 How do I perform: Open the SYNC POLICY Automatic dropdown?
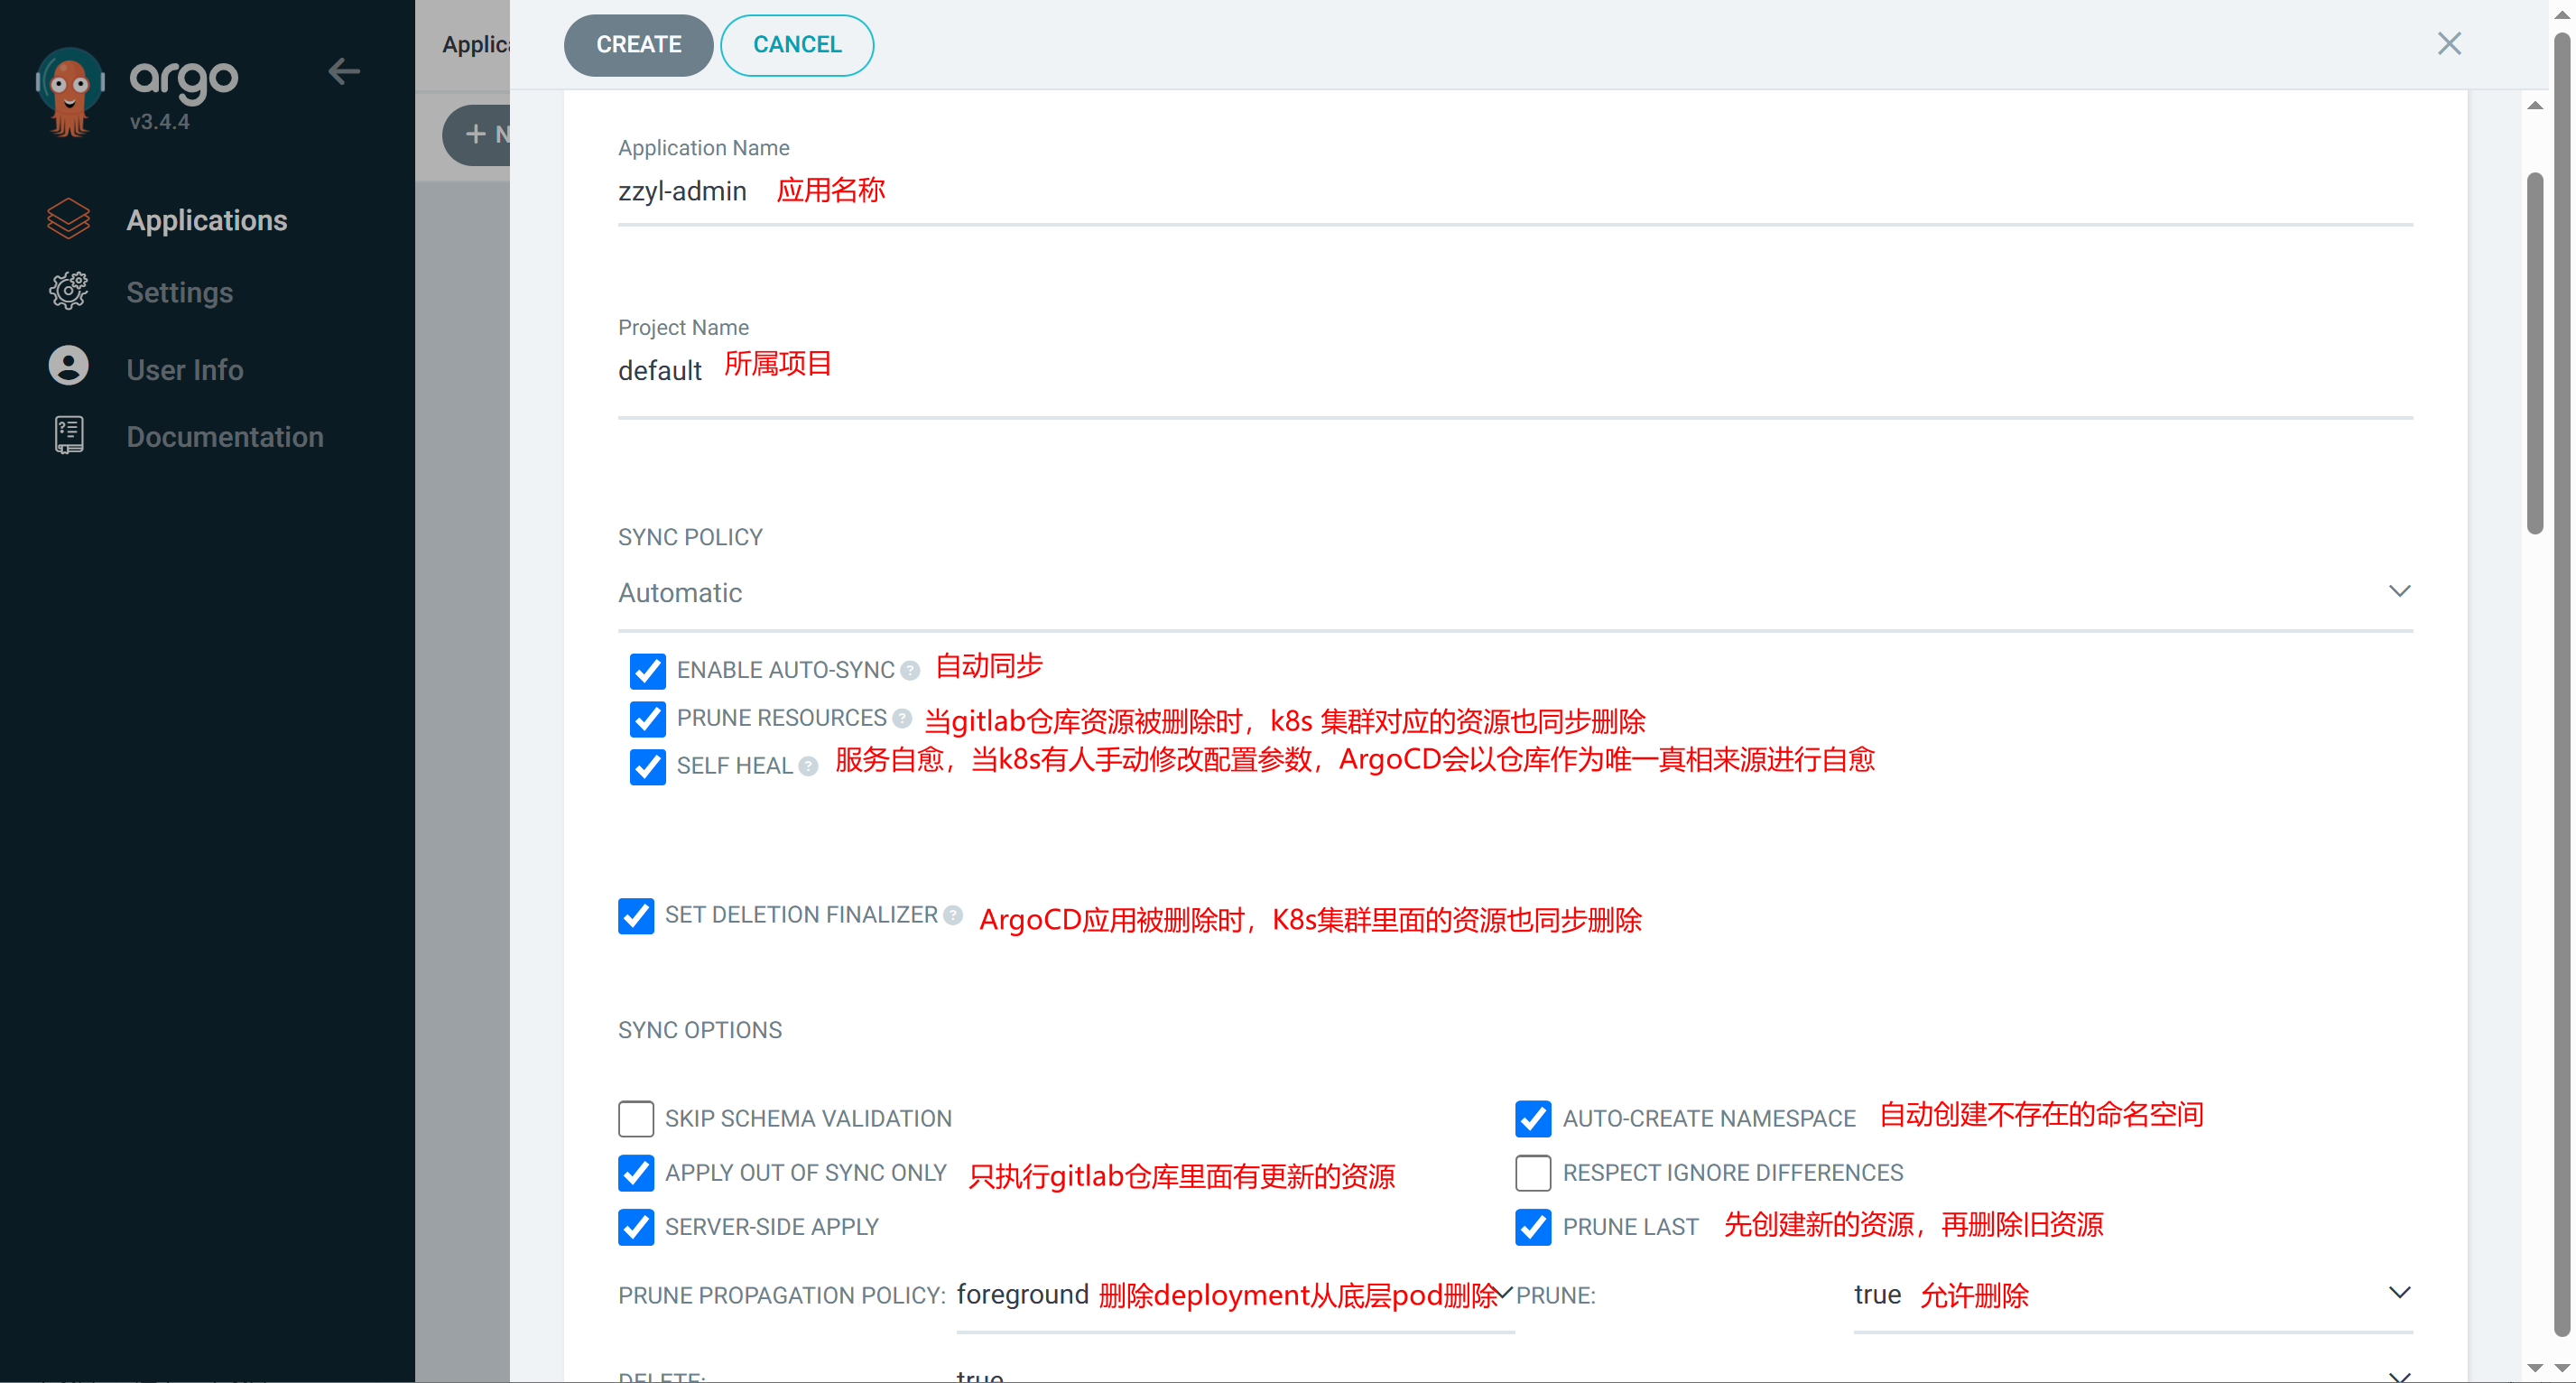(1515, 593)
